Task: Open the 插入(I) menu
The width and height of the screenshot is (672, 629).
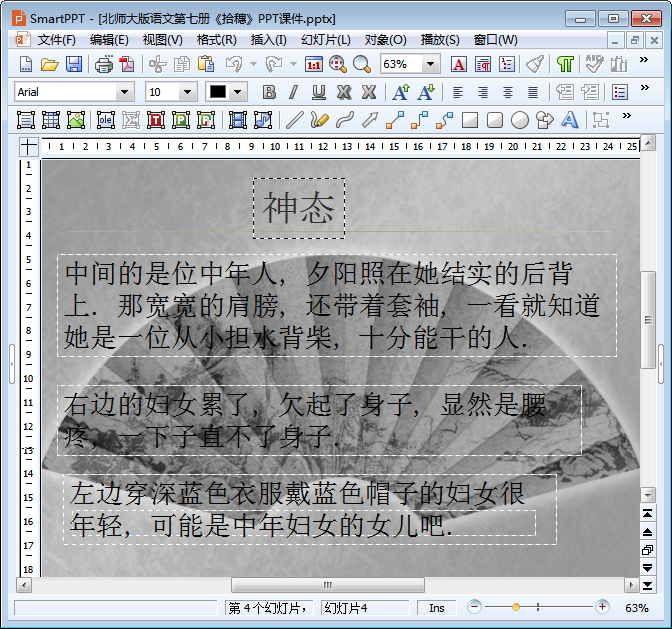Action: coord(268,40)
